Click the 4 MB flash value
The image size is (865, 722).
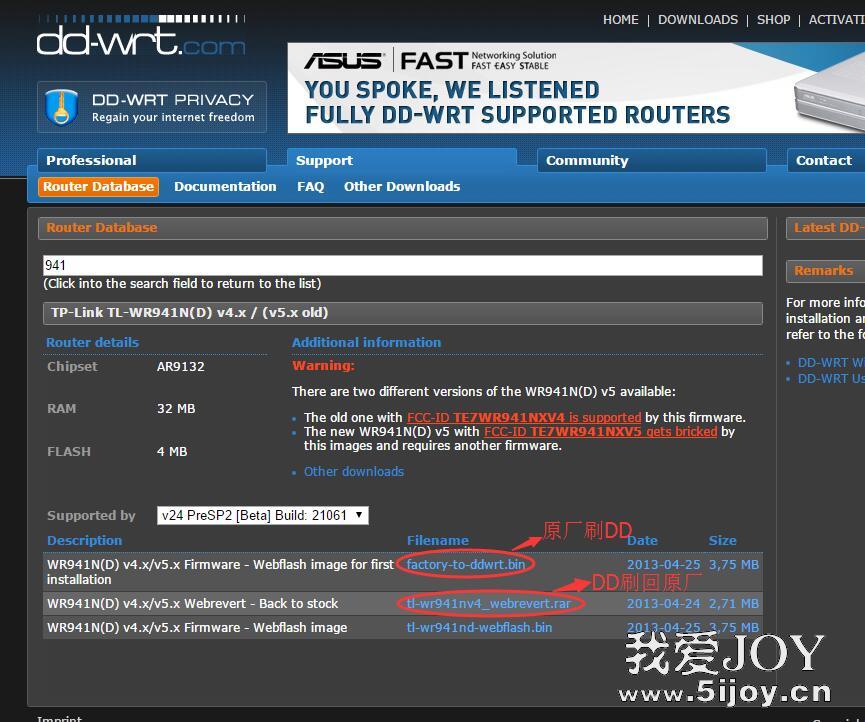[x=172, y=452]
